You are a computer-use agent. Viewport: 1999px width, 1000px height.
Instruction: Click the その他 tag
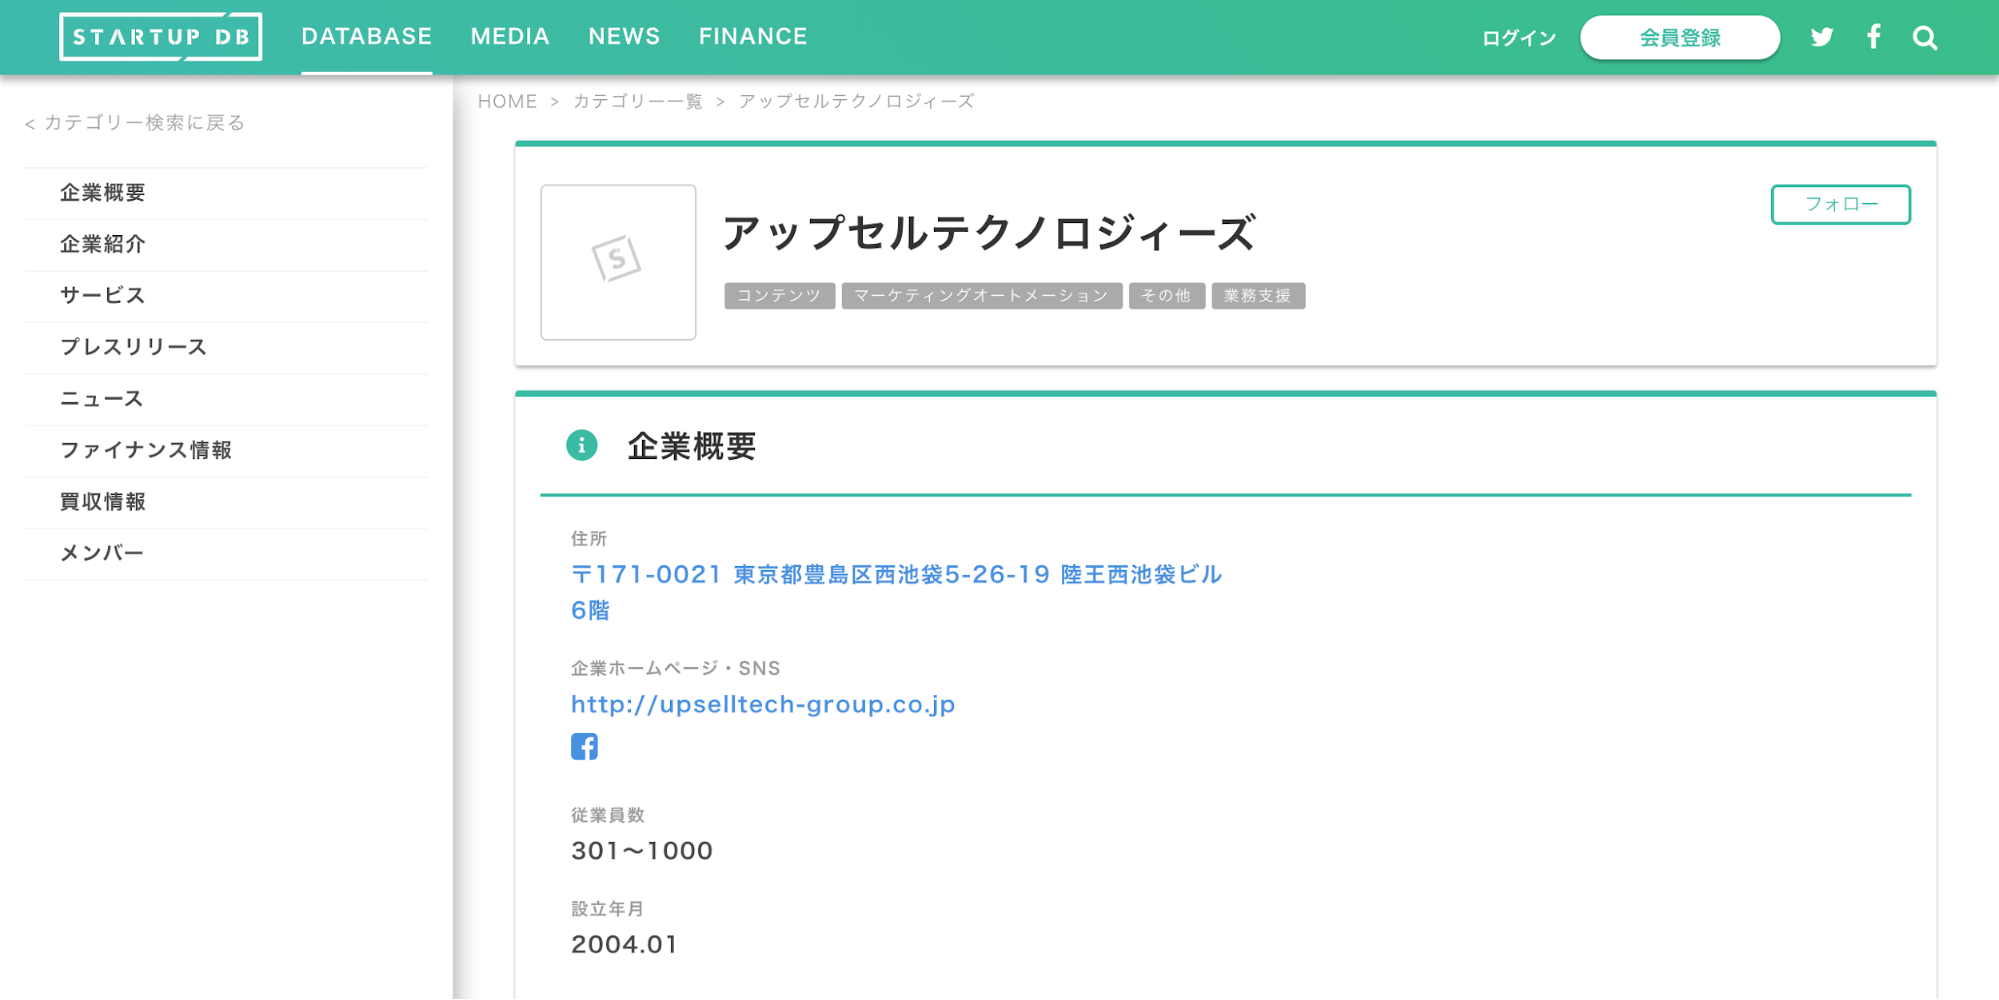1166,296
